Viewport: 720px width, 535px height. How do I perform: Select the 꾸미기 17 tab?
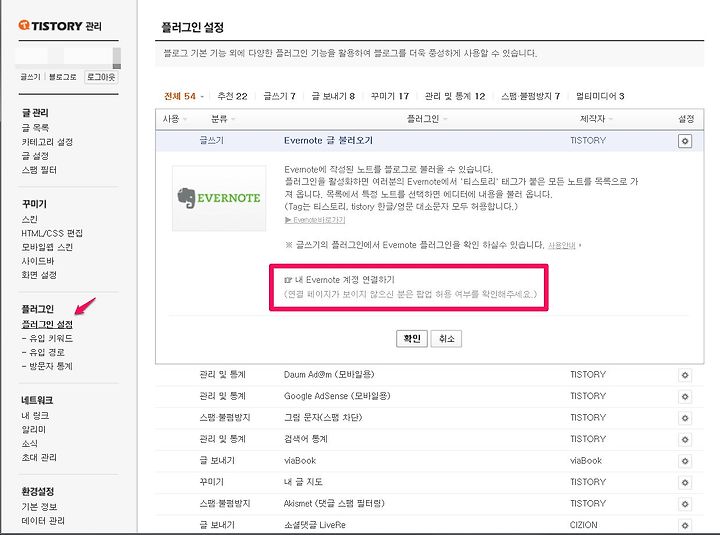pyautogui.click(x=390, y=96)
